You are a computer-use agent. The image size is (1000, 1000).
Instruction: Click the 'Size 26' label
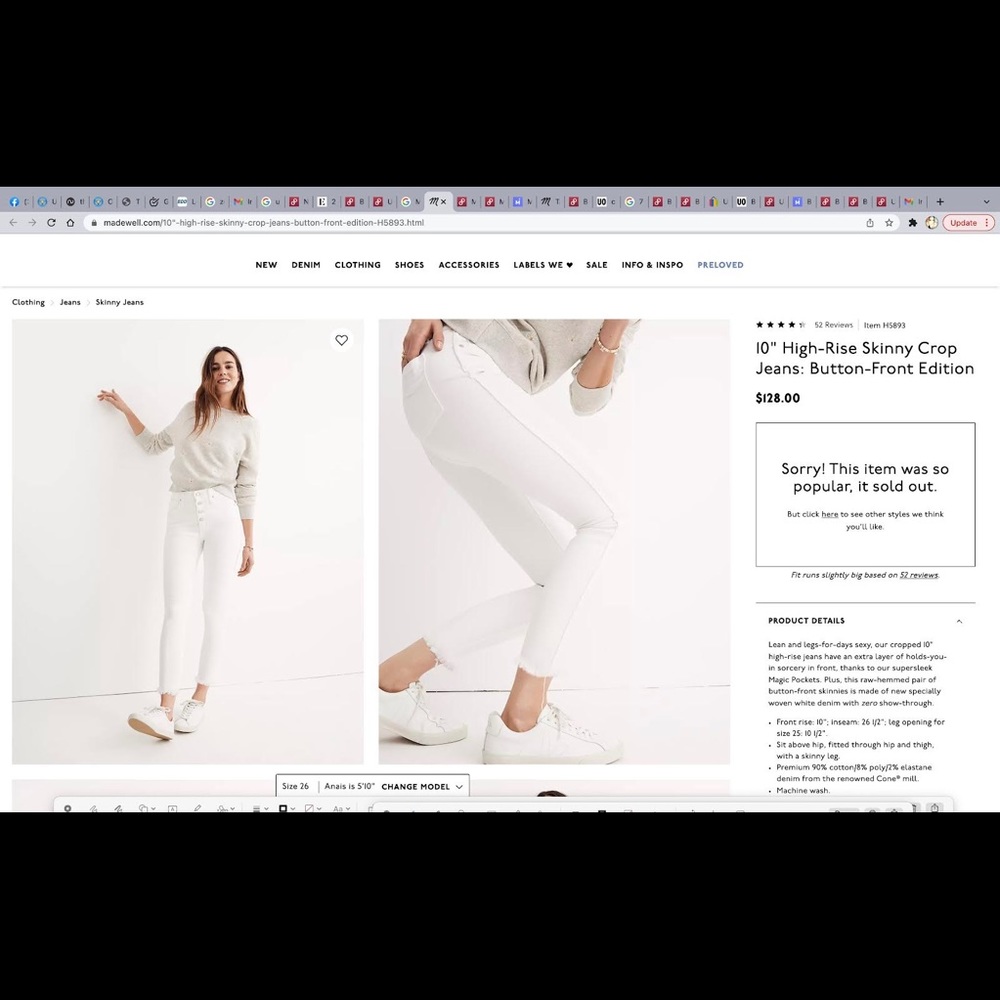click(295, 786)
